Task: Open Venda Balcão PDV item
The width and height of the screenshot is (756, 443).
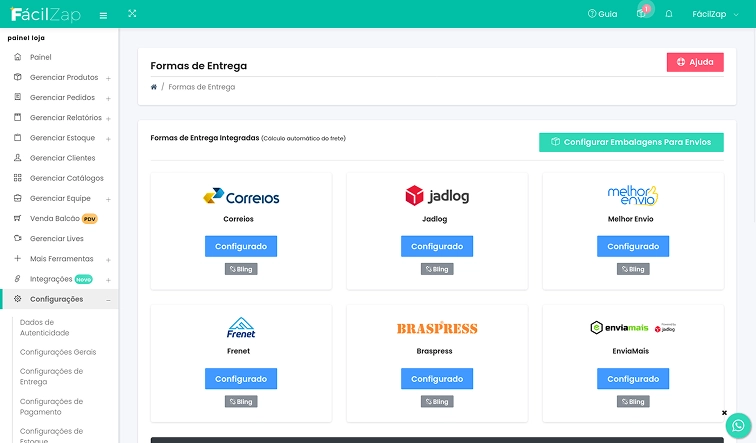Action: [x=64, y=218]
